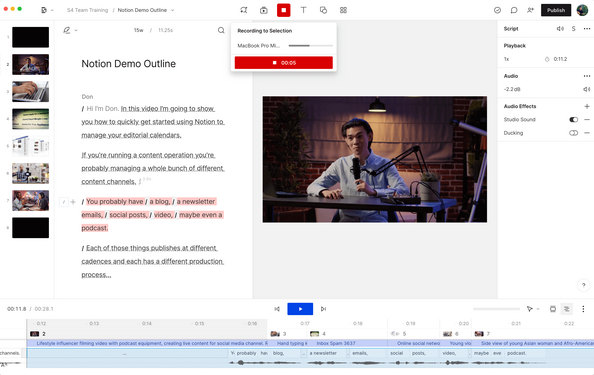Select scene 7 thumbnail

pyautogui.click(x=30, y=201)
